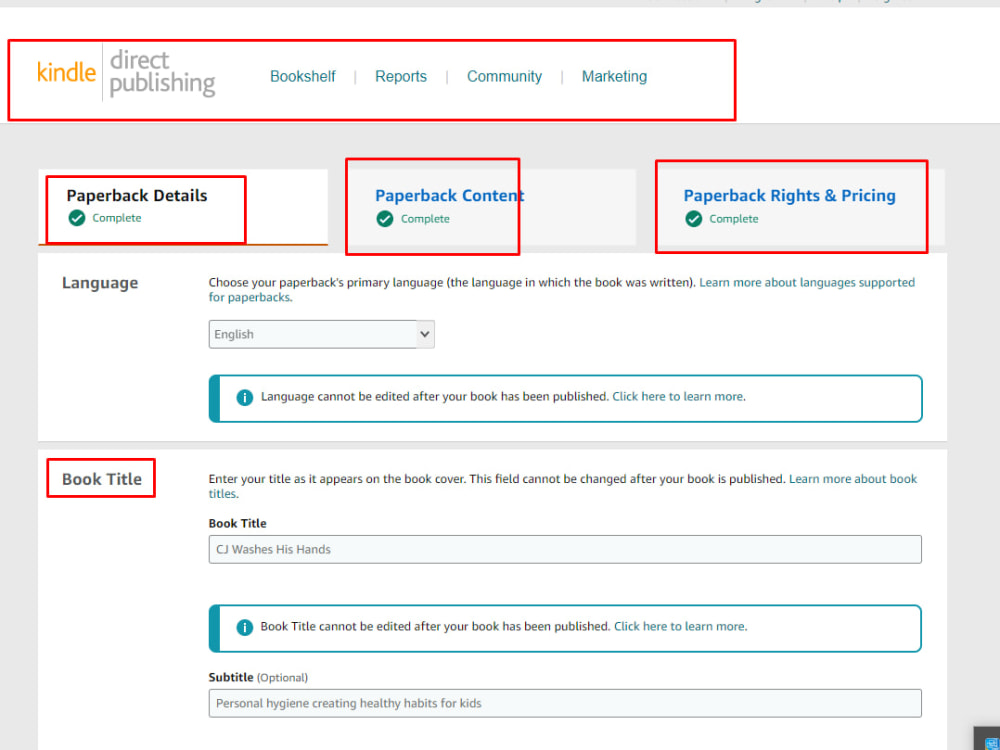Click the Book Title input field
1000x750 pixels.
565,549
